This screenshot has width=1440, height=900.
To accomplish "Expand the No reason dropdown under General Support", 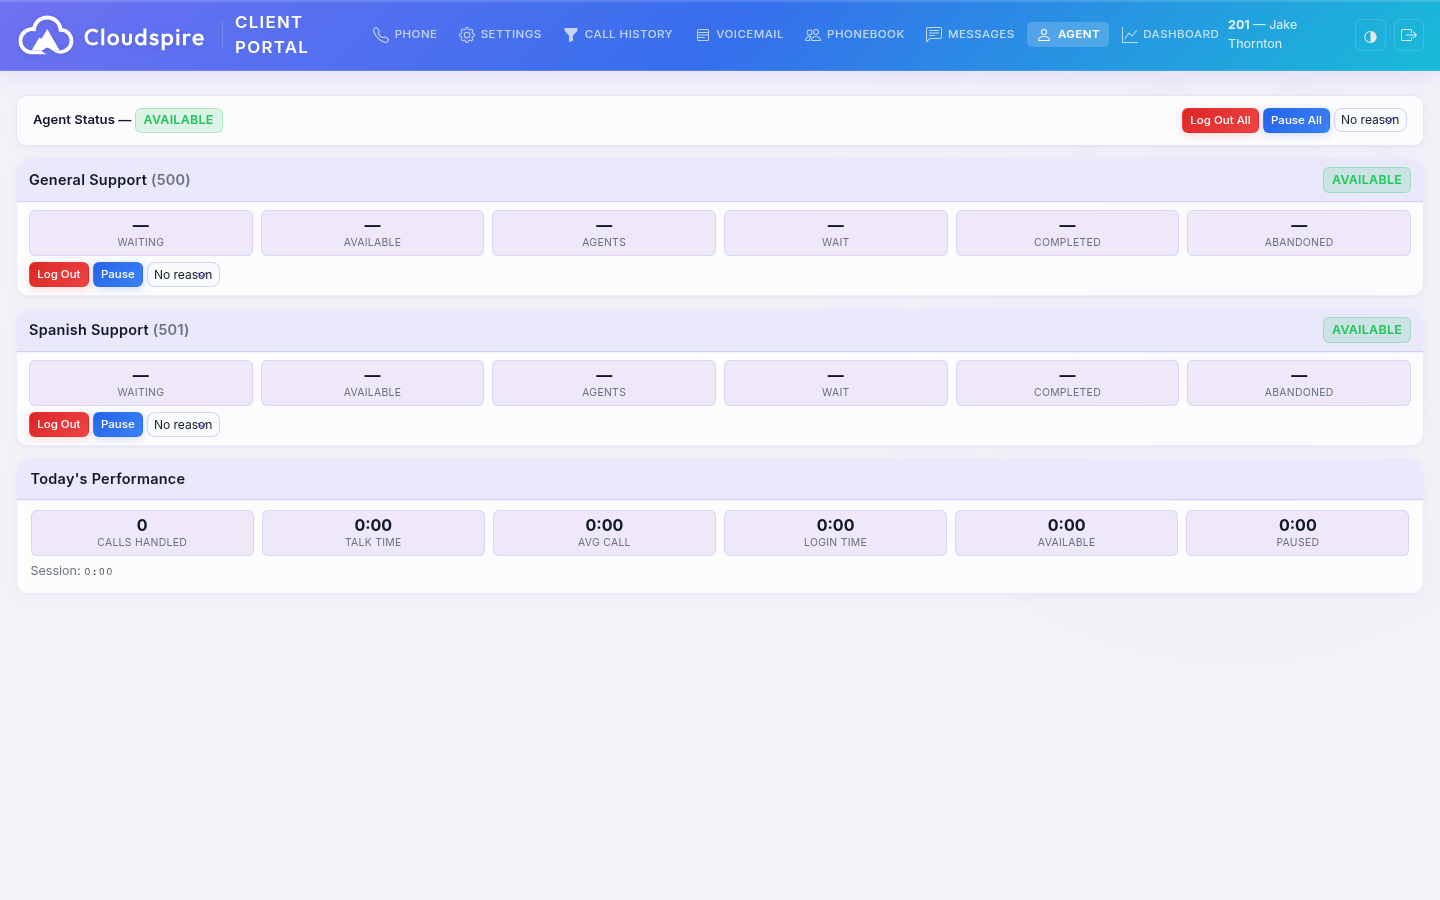I will 183,274.
